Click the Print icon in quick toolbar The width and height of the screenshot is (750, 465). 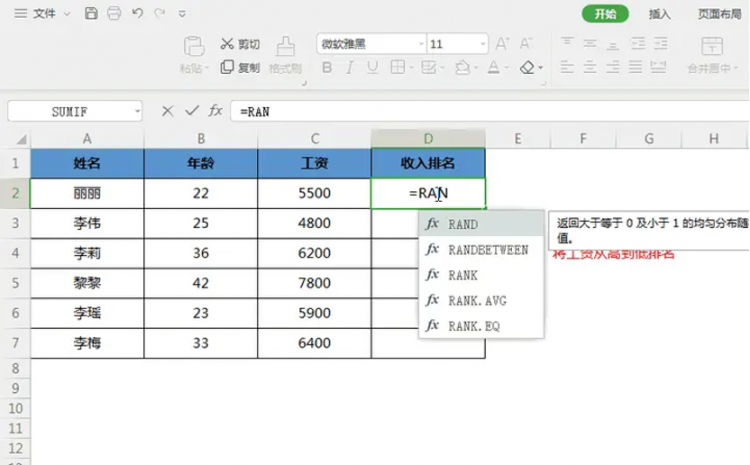(114, 13)
